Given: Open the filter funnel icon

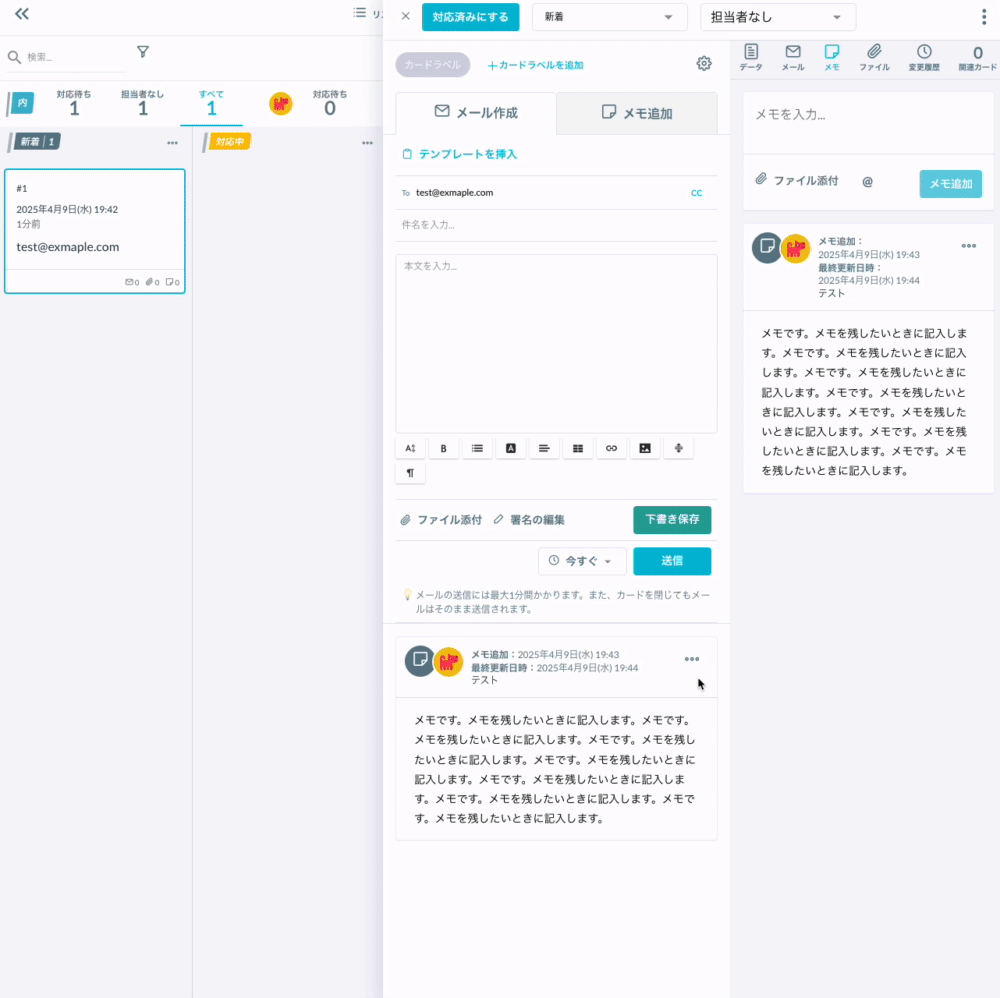Looking at the screenshot, I should tap(143, 52).
